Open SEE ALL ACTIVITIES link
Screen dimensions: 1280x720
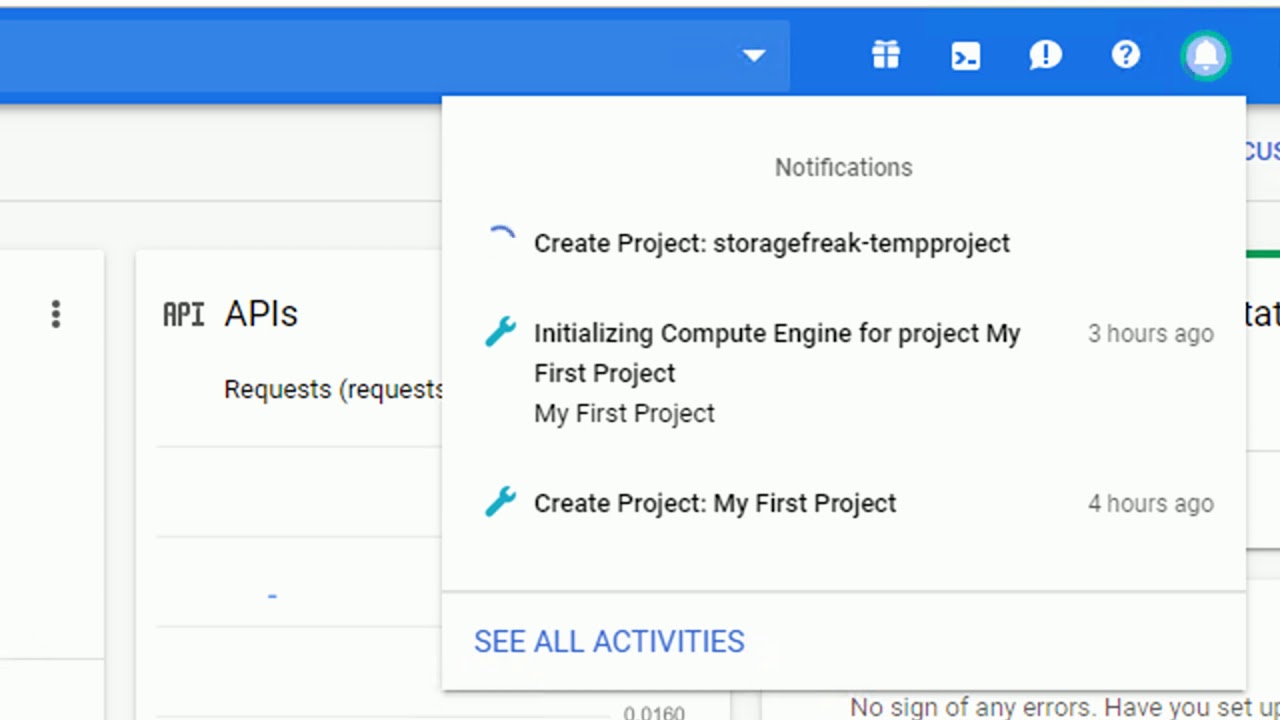click(x=609, y=641)
